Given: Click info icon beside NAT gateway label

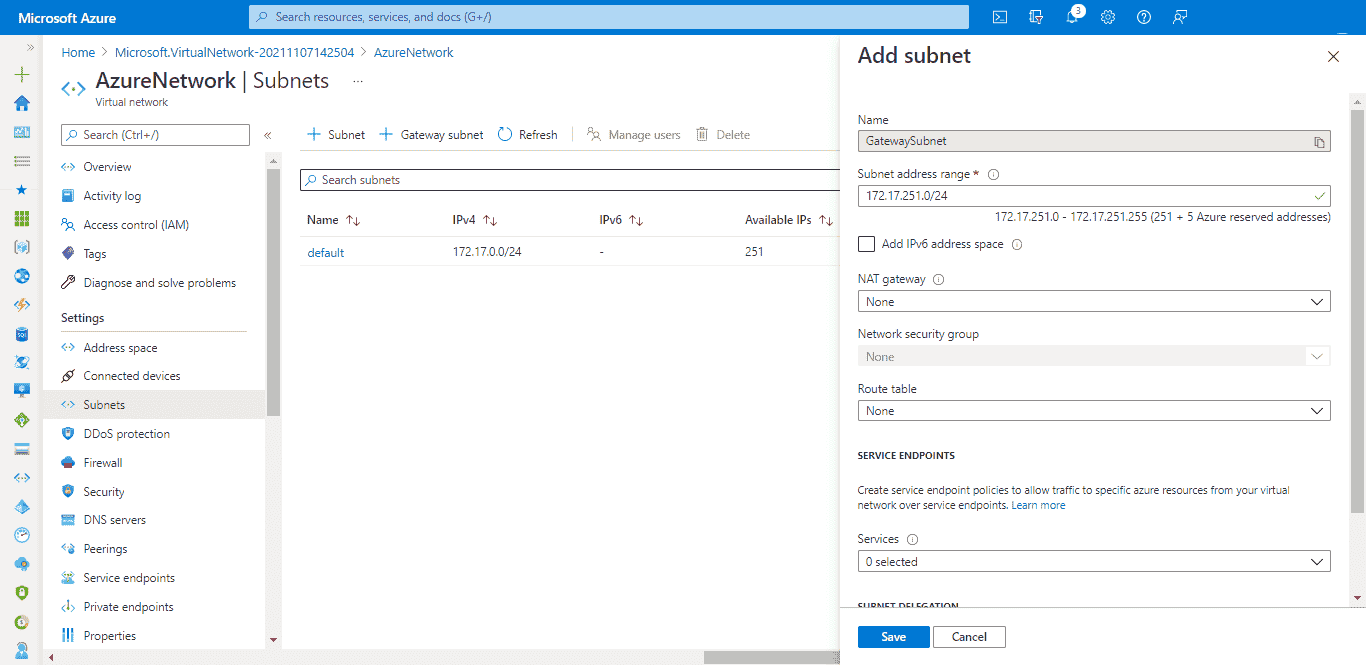Looking at the screenshot, I should [938, 280].
